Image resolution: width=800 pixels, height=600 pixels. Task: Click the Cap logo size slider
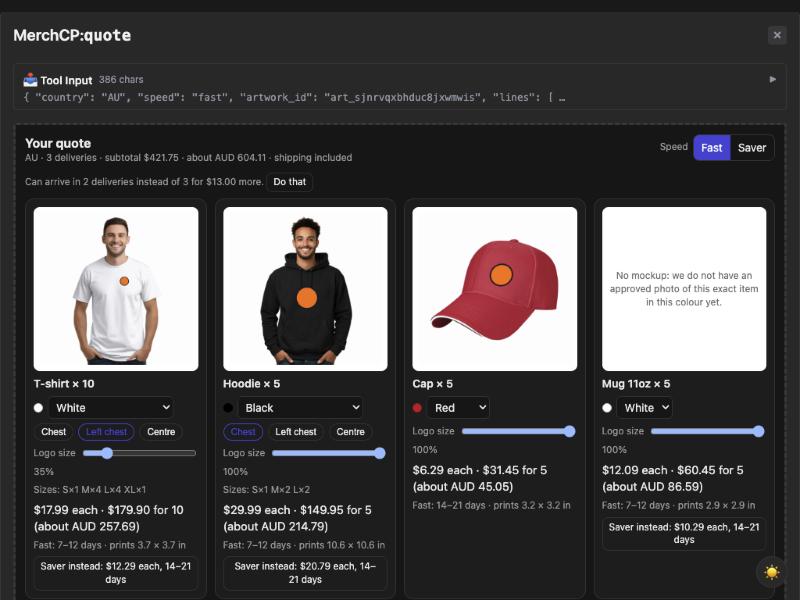(518, 432)
